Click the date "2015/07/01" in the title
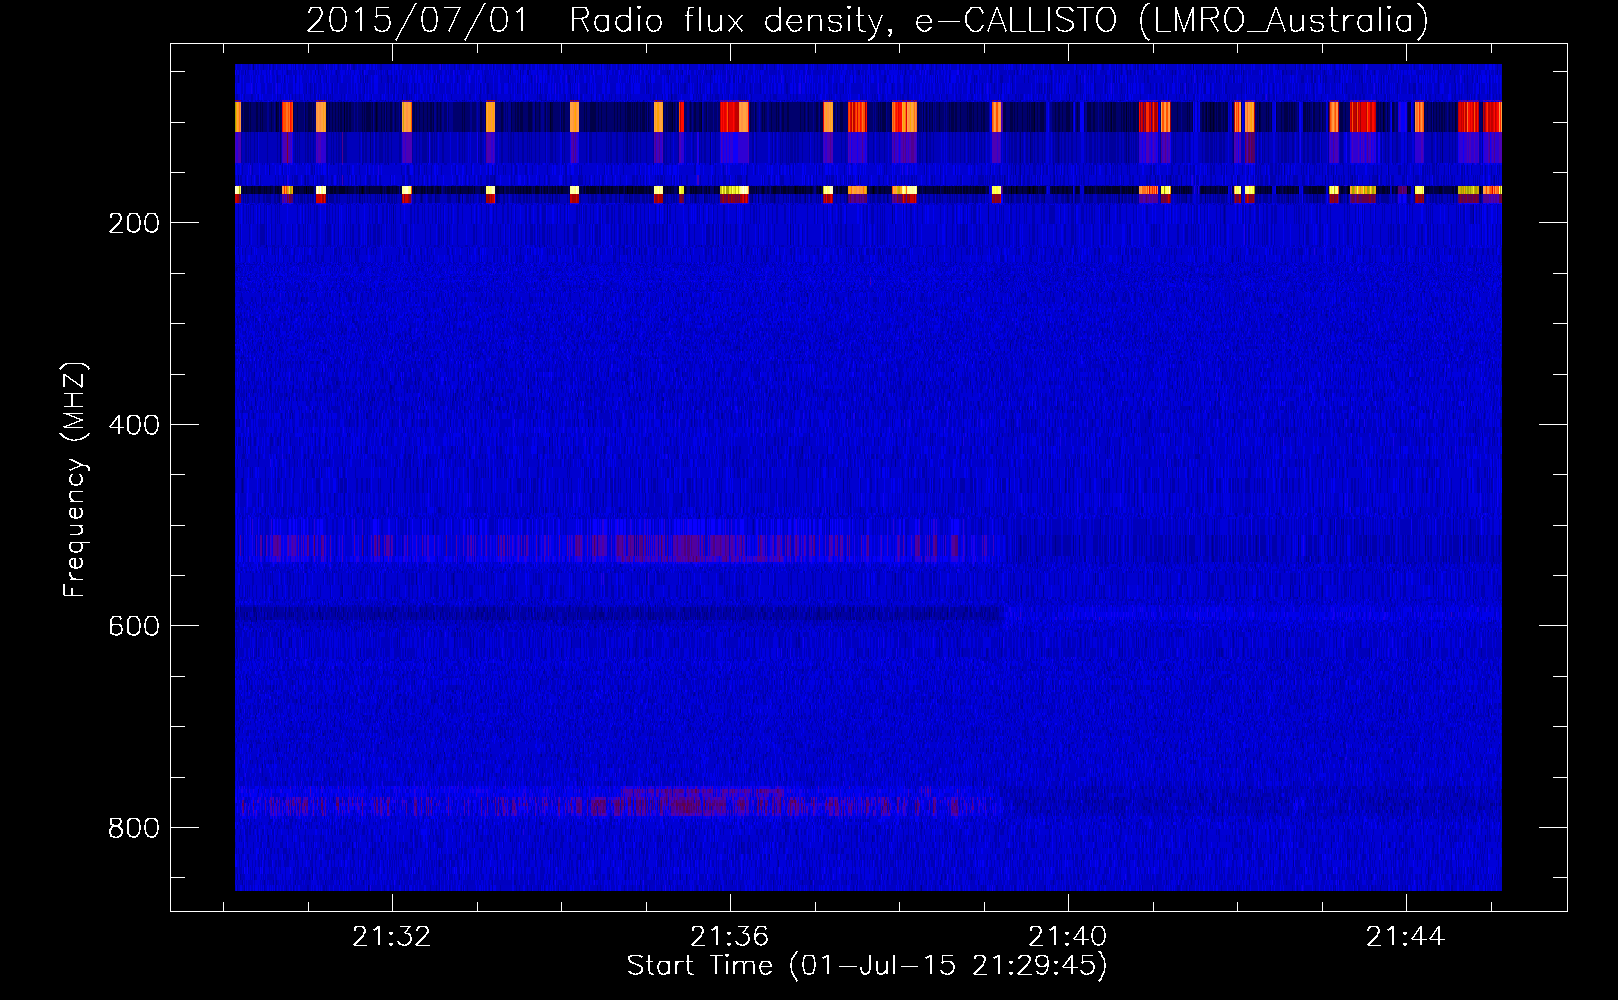This screenshot has width=1618, height=1000. [417, 20]
